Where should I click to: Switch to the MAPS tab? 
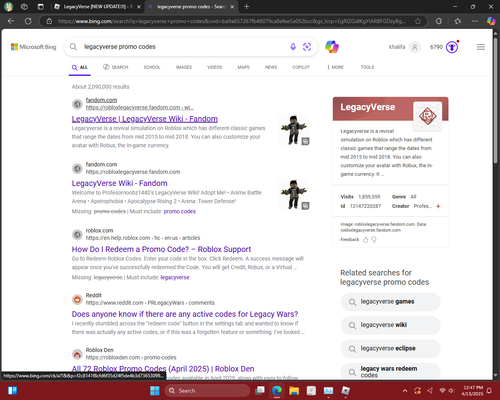click(243, 67)
